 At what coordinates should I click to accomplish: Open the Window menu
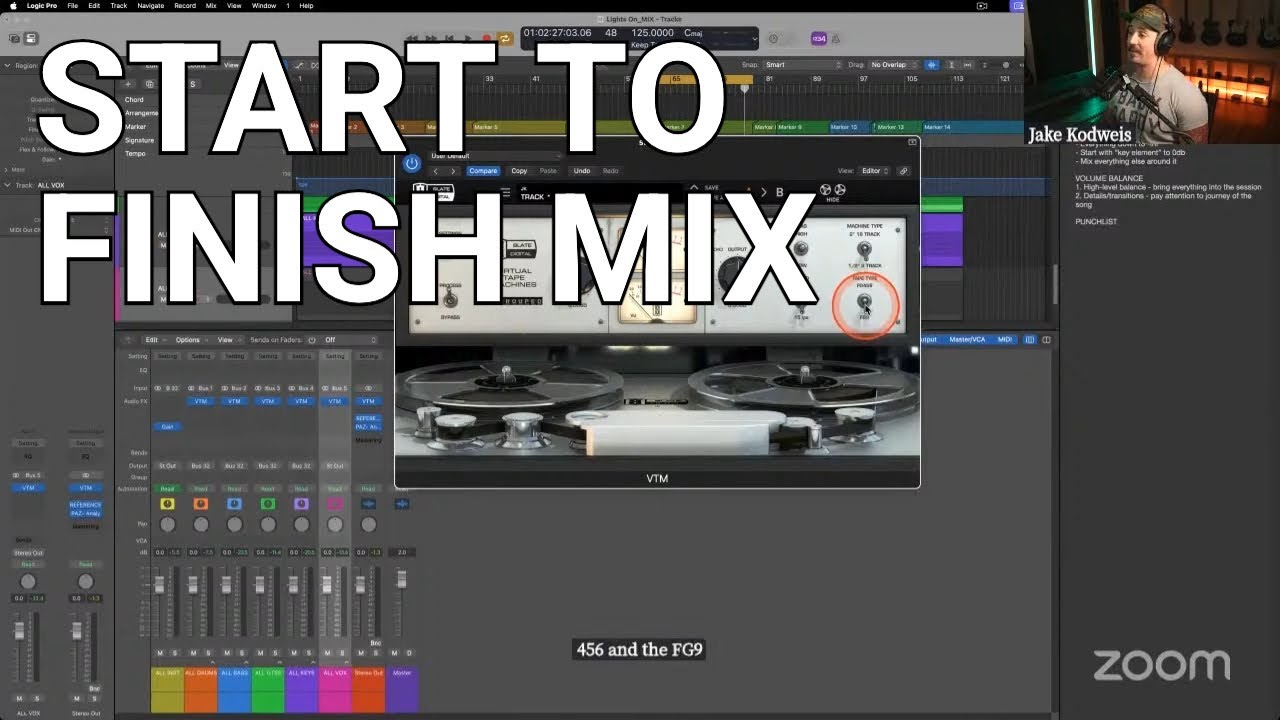pos(264,6)
